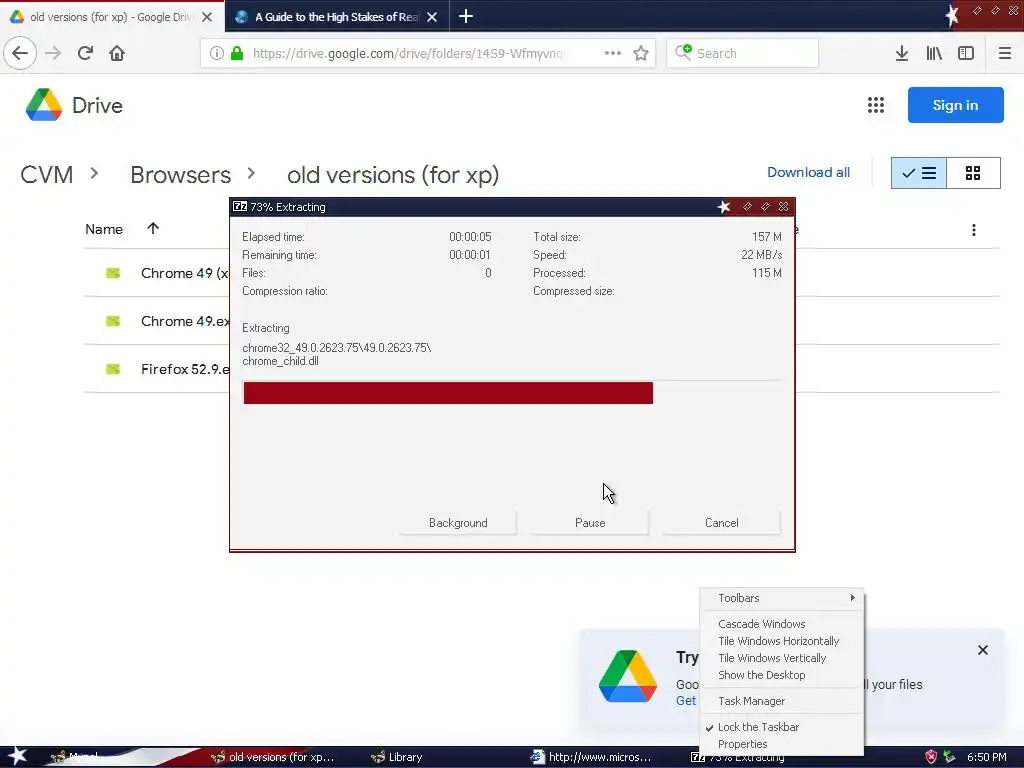Click the 6:50 PM taskbar clock
The image size is (1024, 768).
click(x=987, y=757)
